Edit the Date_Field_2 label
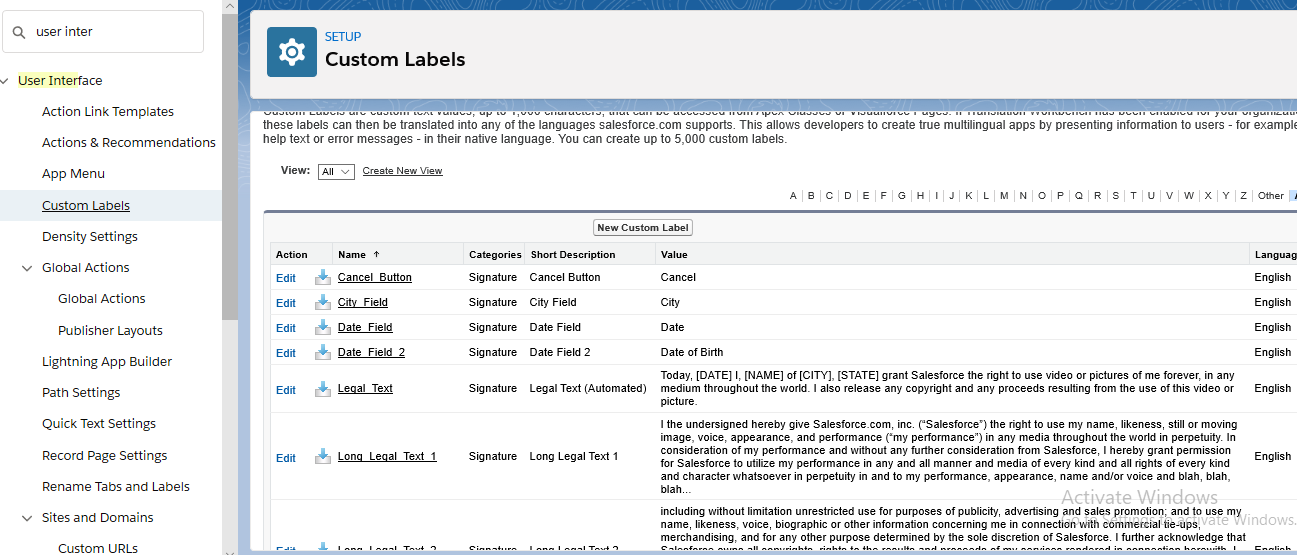This screenshot has height=555, width=1297. (x=286, y=353)
